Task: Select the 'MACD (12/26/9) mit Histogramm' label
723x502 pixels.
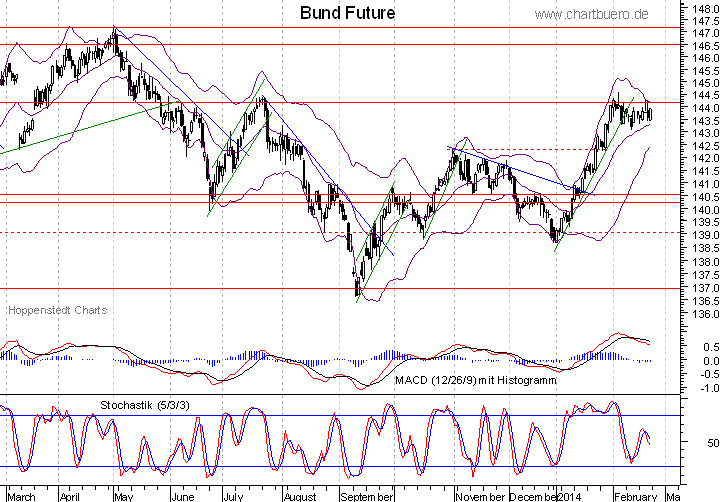Action: click(476, 380)
